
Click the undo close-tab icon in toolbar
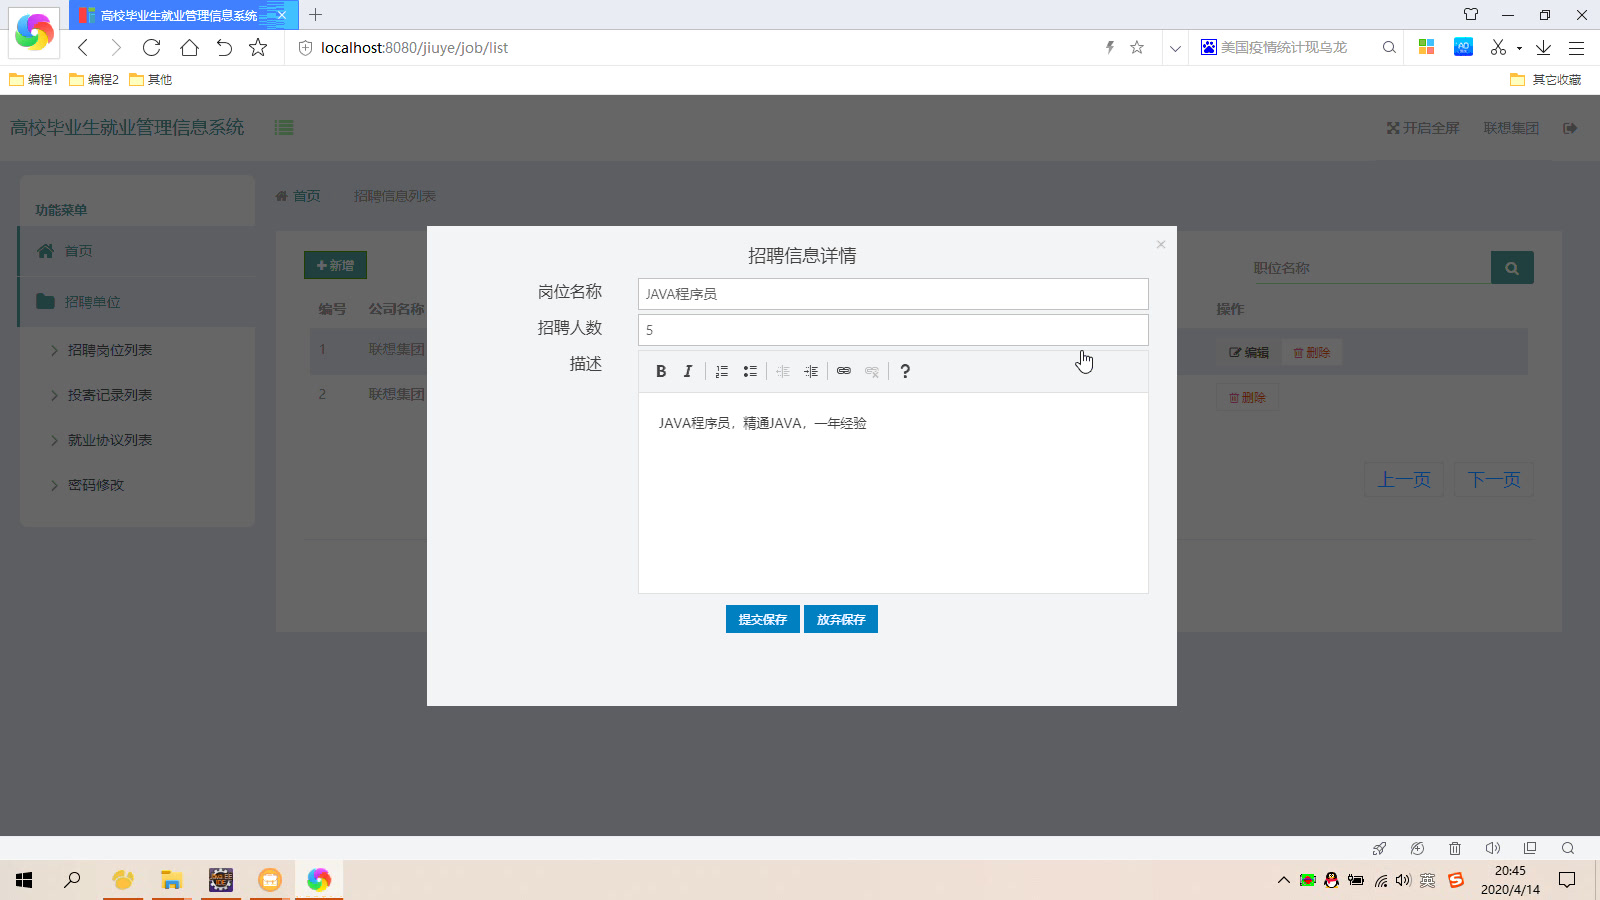click(x=224, y=47)
